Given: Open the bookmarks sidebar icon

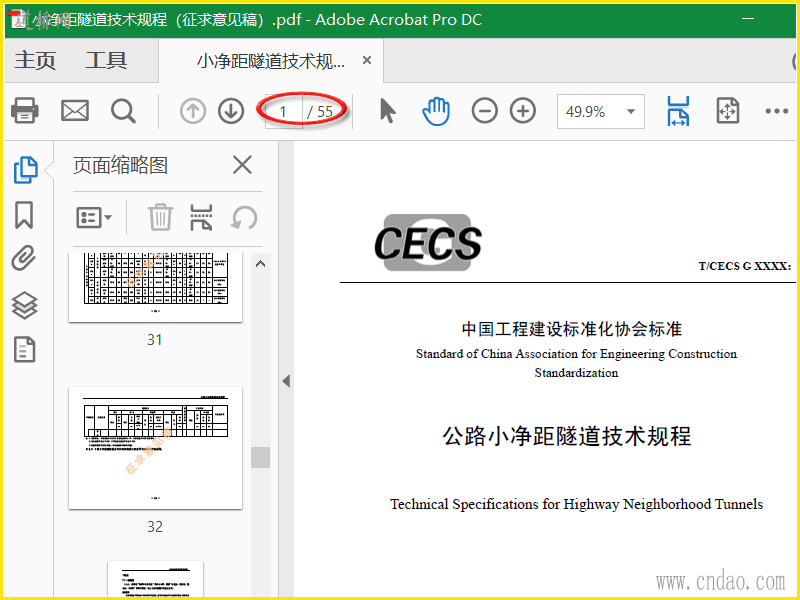Looking at the screenshot, I should (24, 215).
